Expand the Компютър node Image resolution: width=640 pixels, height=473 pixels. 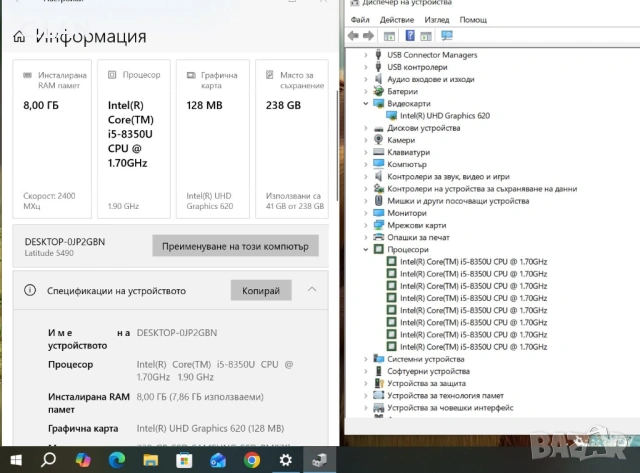366,164
